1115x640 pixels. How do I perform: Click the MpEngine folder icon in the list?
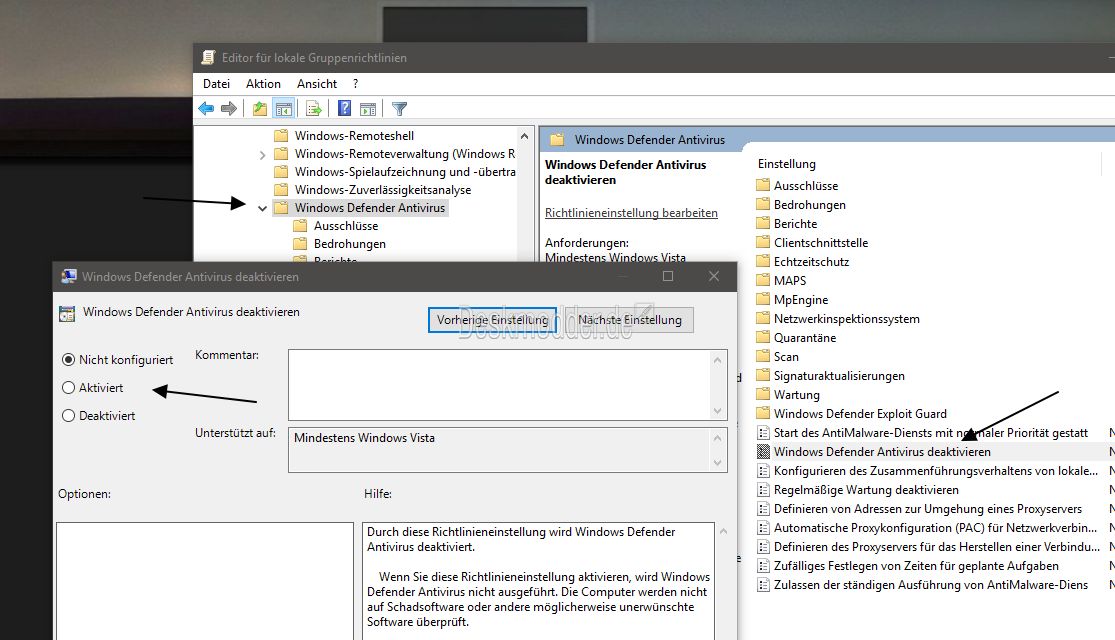click(x=763, y=299)
